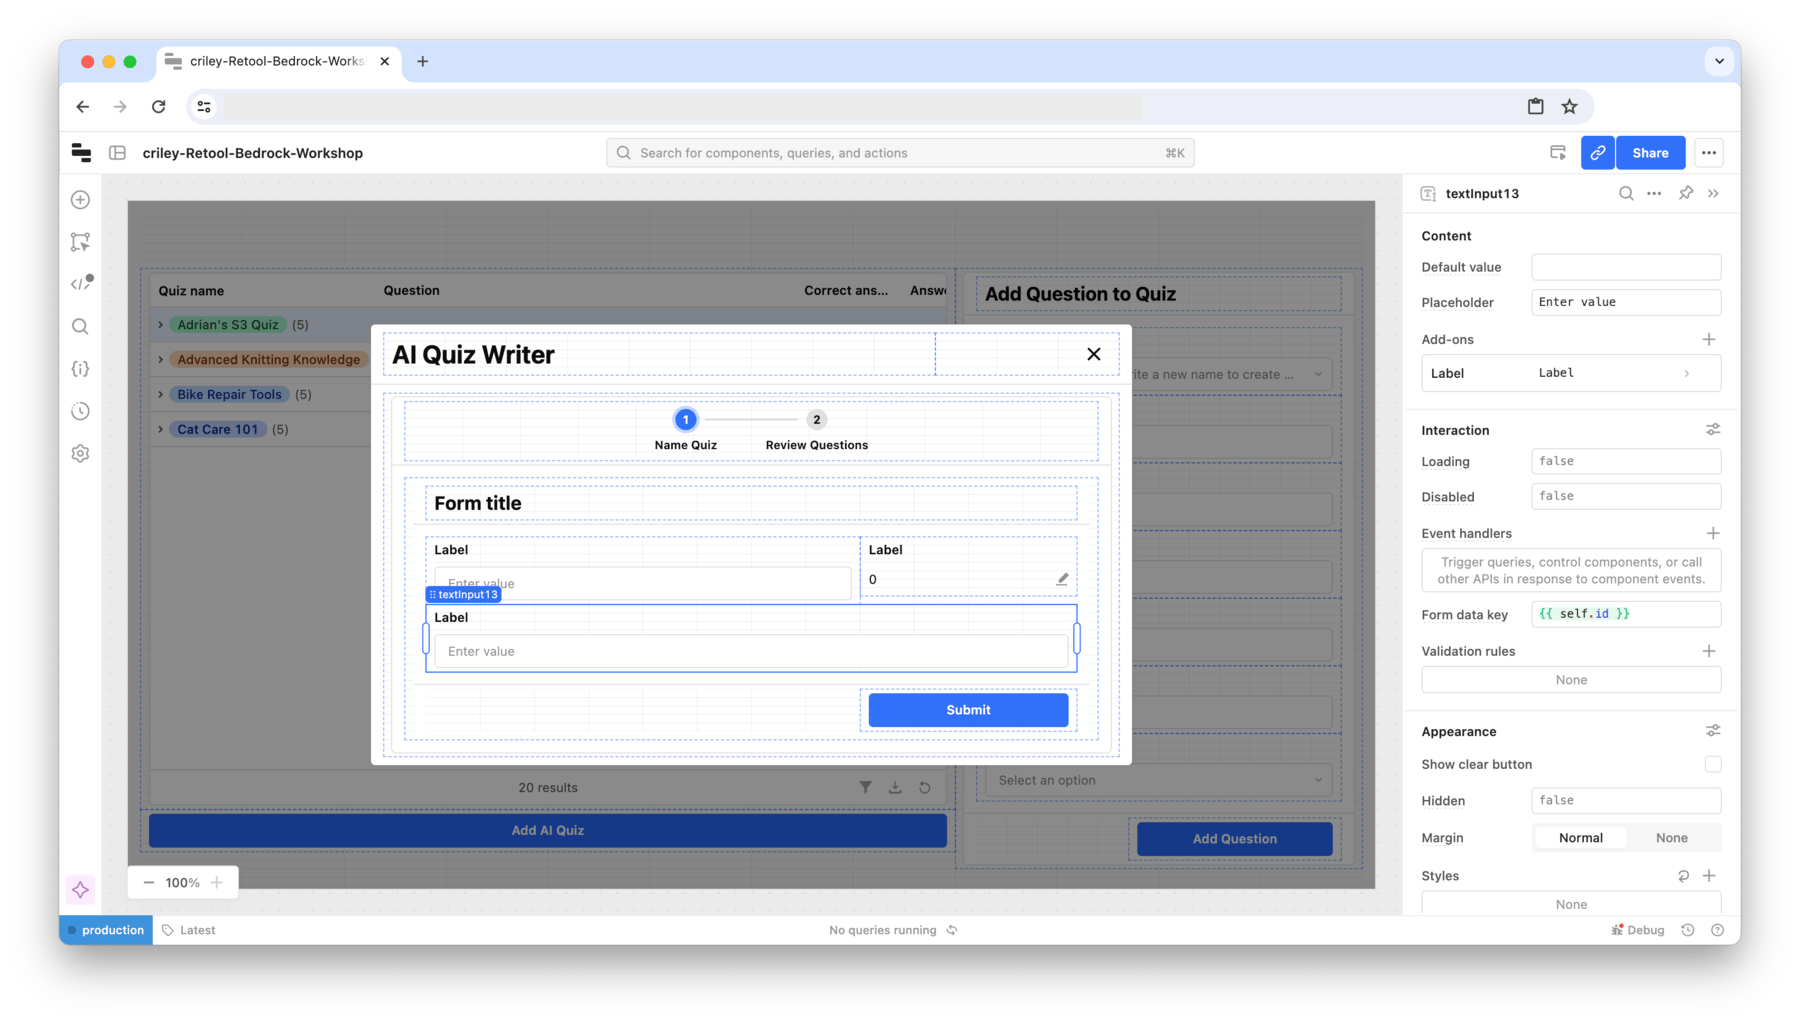Open the Add component panel

[x=81, y=200]
